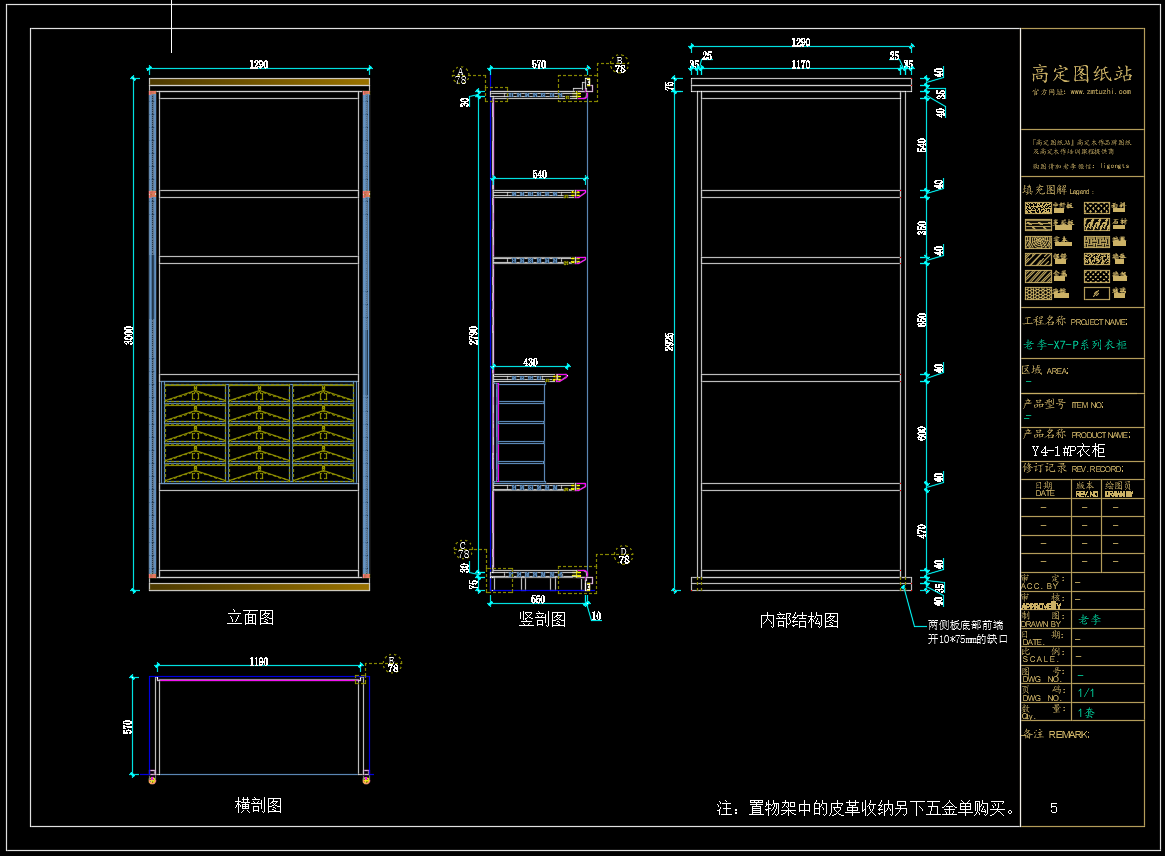
Task: Click the 1/1 page number field
Action: click(x=1086, y=693)
